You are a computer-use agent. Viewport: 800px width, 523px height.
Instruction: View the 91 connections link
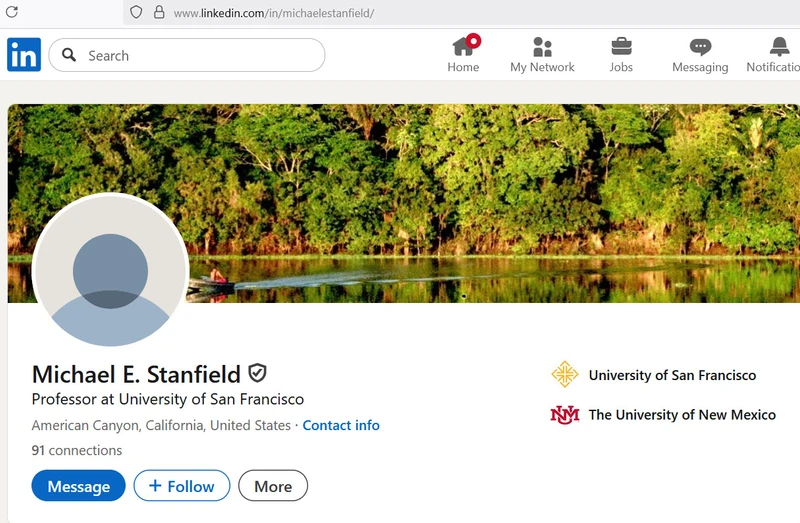[77, 451]
